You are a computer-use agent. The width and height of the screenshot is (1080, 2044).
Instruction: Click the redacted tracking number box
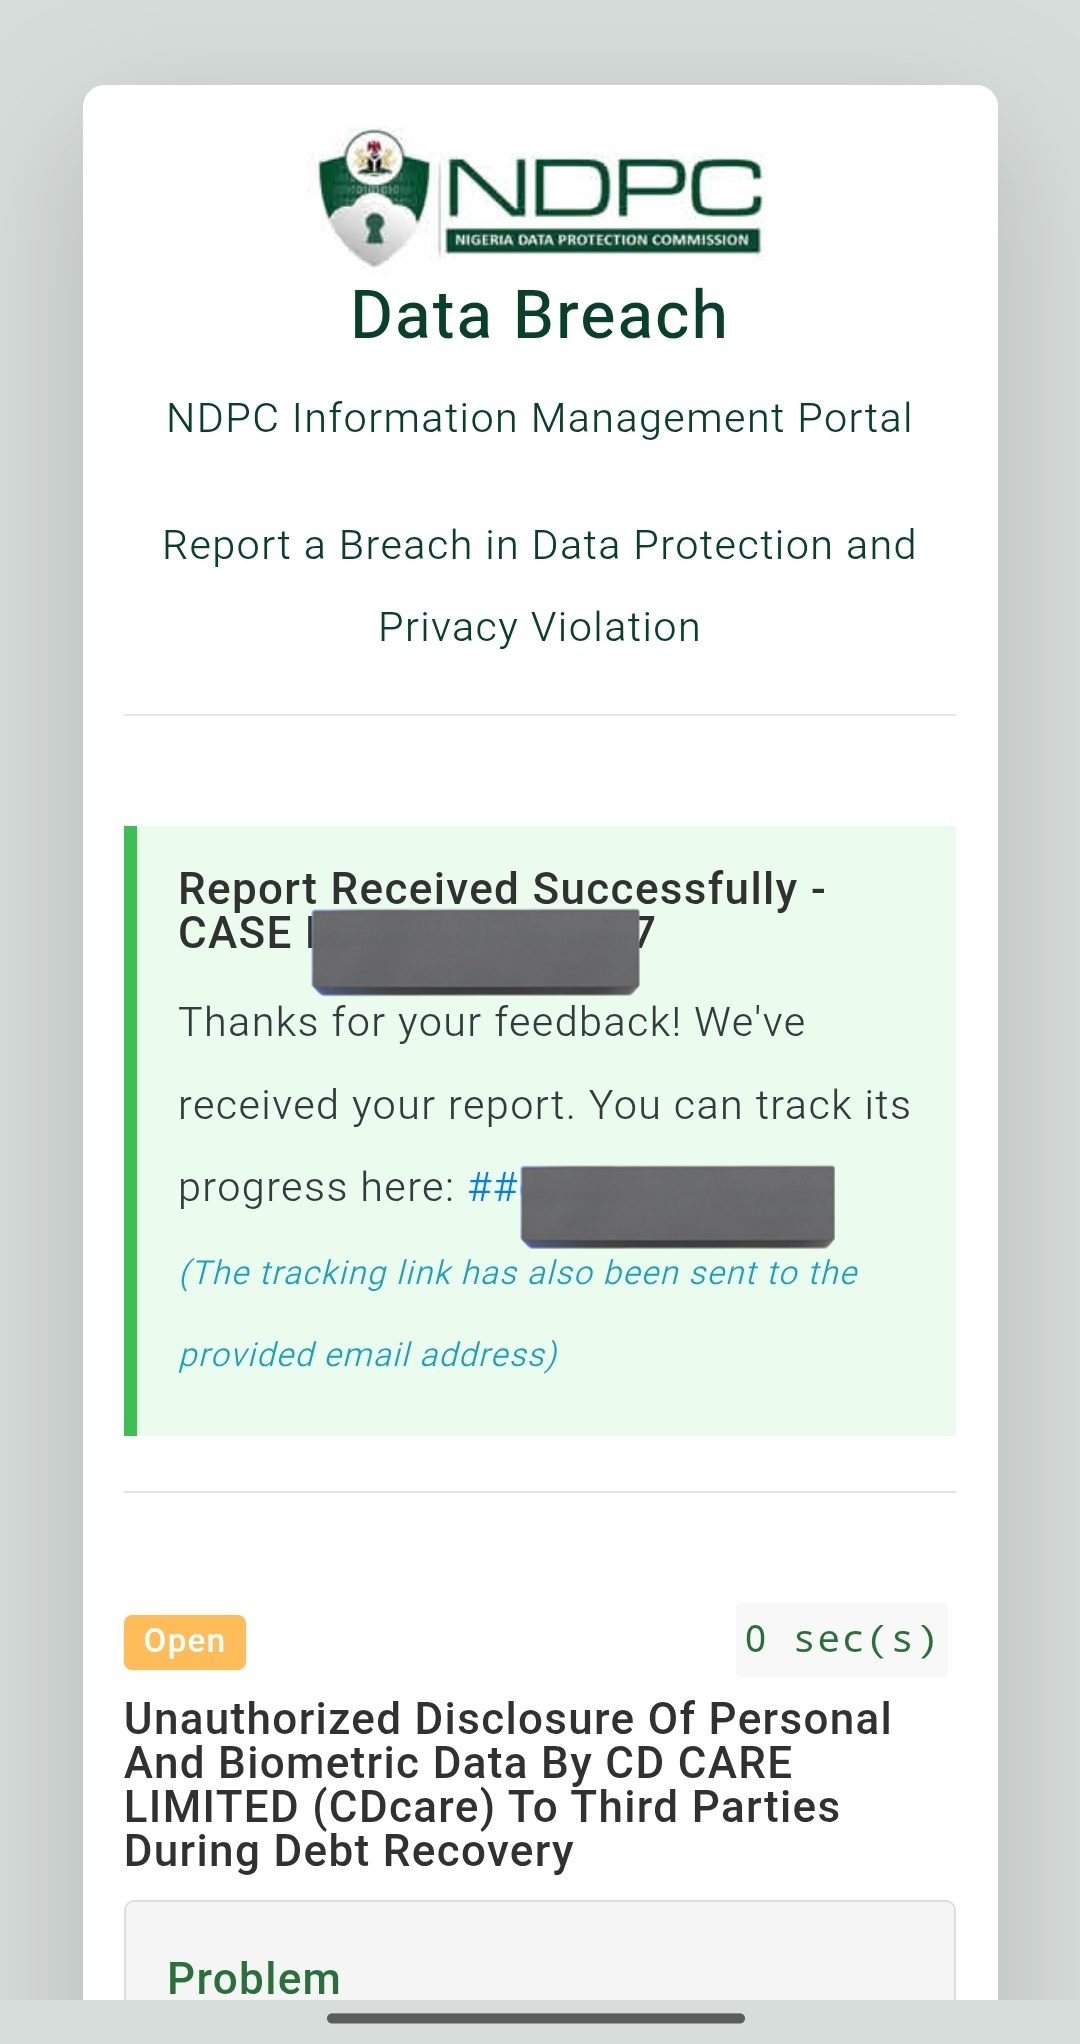tap(677, 1205)
